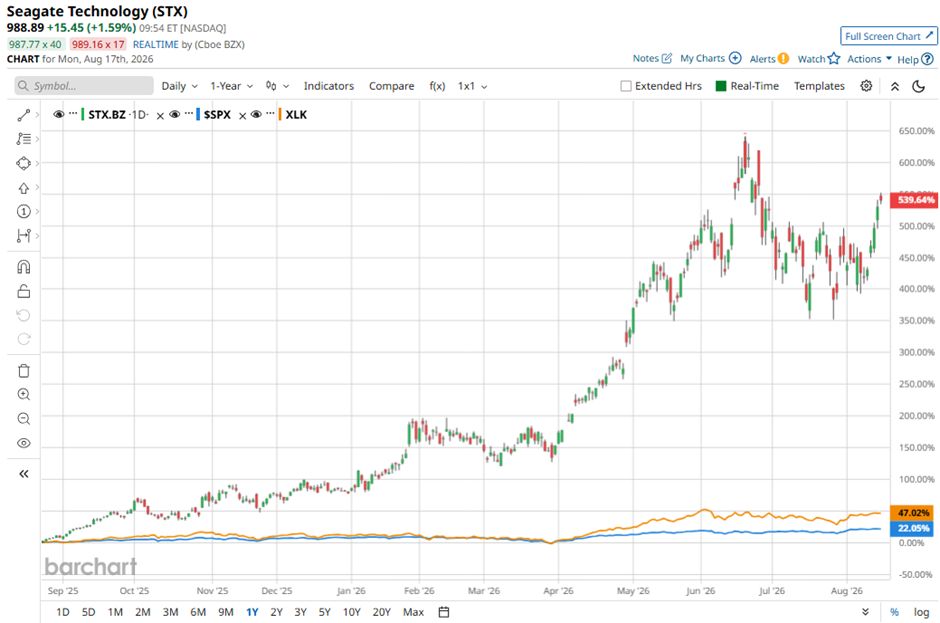Collapse header with double up chevron

(x=894, y=86)
